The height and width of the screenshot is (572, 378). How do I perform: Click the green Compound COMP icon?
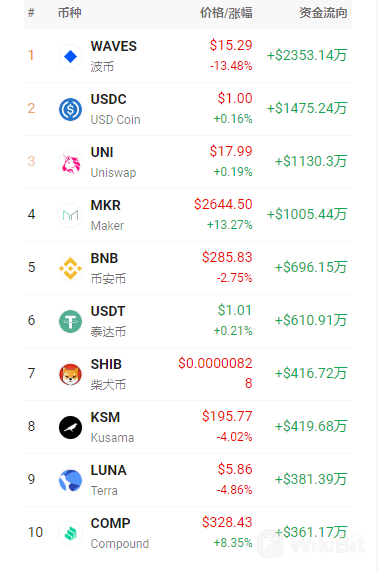(70, 533)
